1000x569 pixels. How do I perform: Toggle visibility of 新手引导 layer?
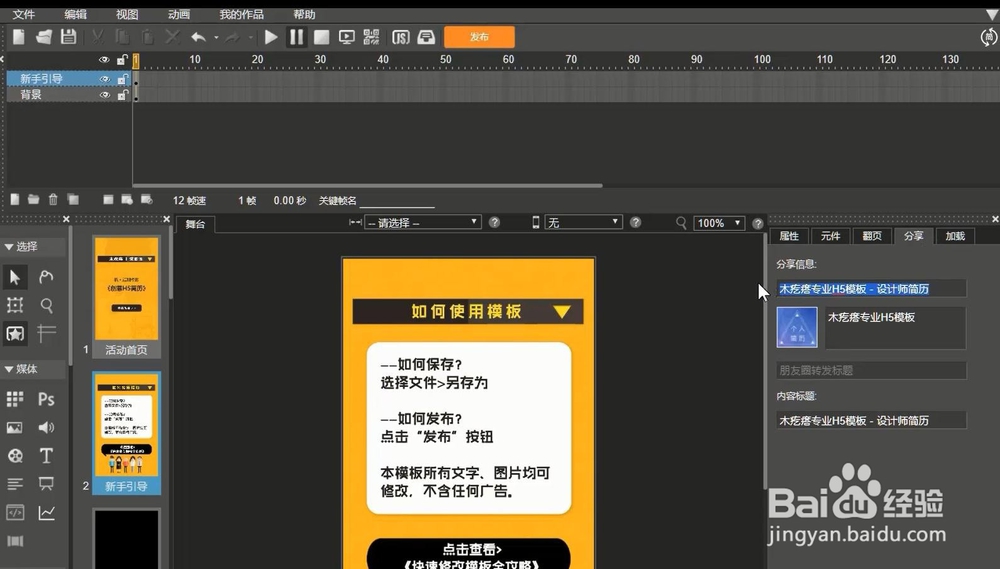(x=105, y=79)
